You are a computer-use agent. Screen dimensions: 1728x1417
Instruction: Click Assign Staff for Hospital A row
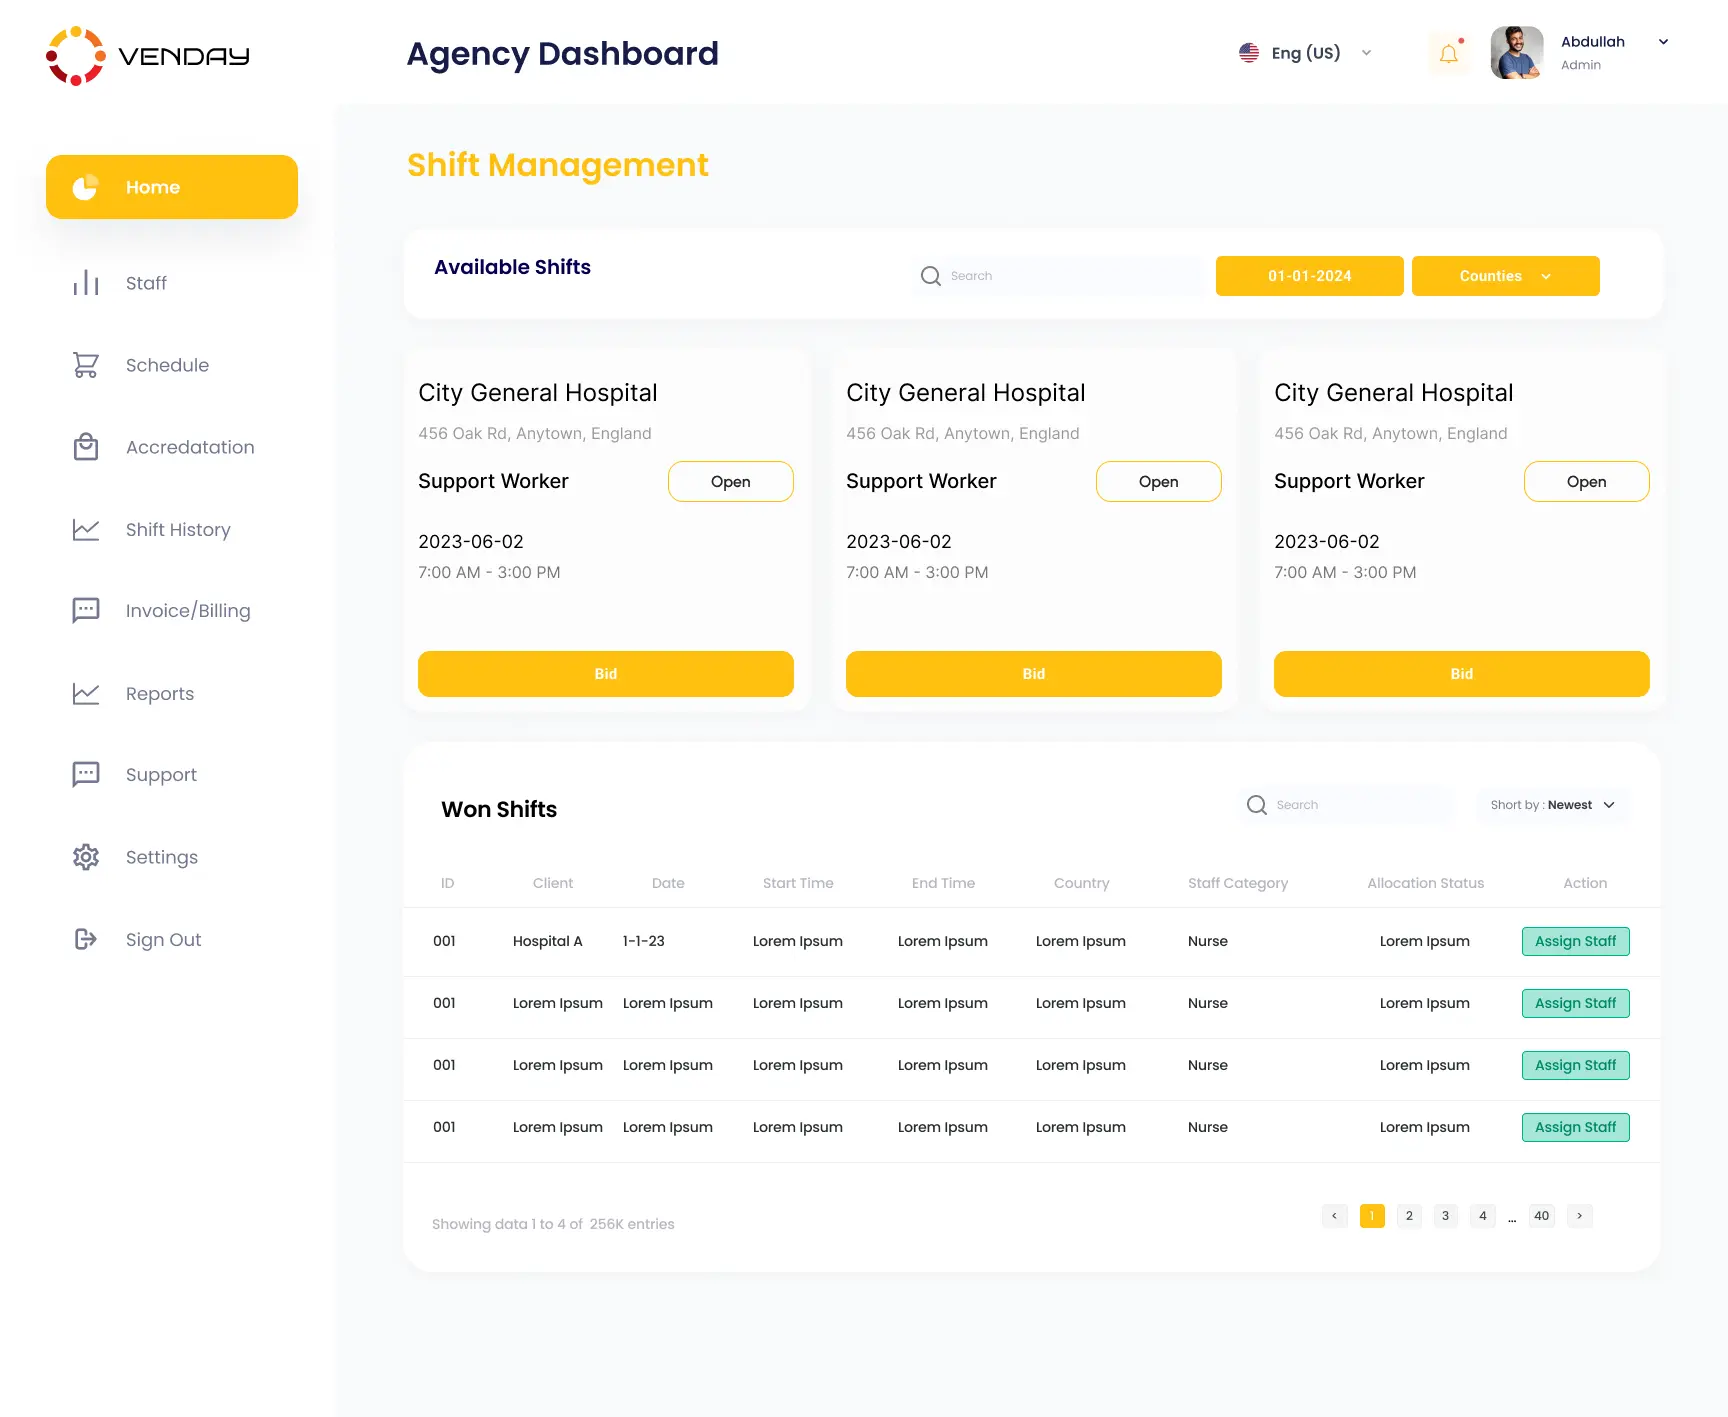tap(1575, 941)
